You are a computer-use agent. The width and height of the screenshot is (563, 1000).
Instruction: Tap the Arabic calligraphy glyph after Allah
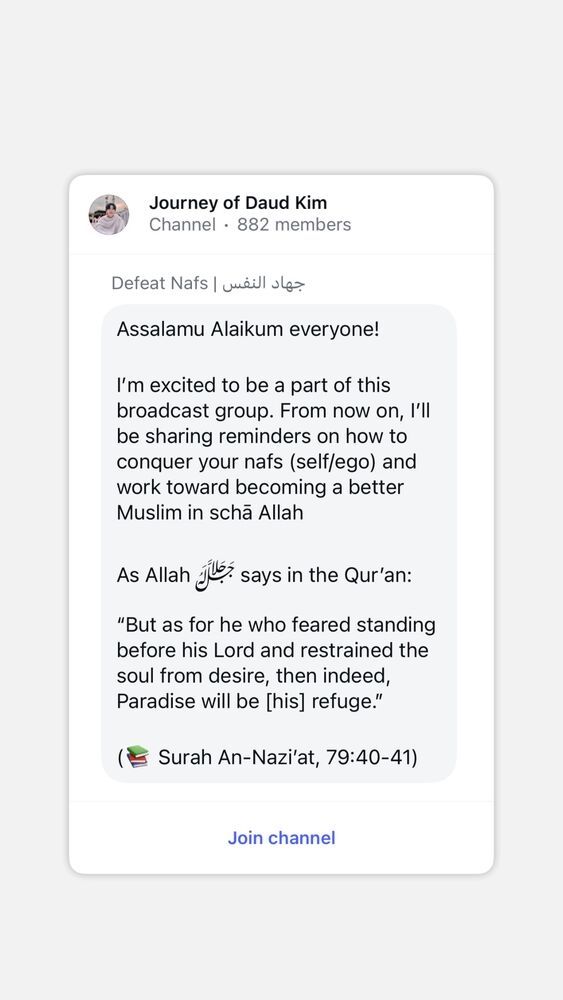click(x=215, y=575)
